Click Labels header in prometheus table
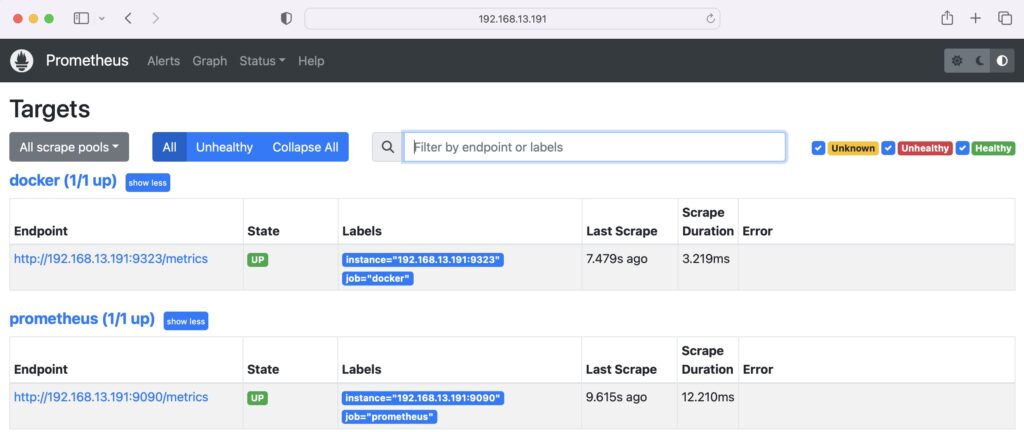The height and width of the screenshot is (432, 1024). click(362, 369)
